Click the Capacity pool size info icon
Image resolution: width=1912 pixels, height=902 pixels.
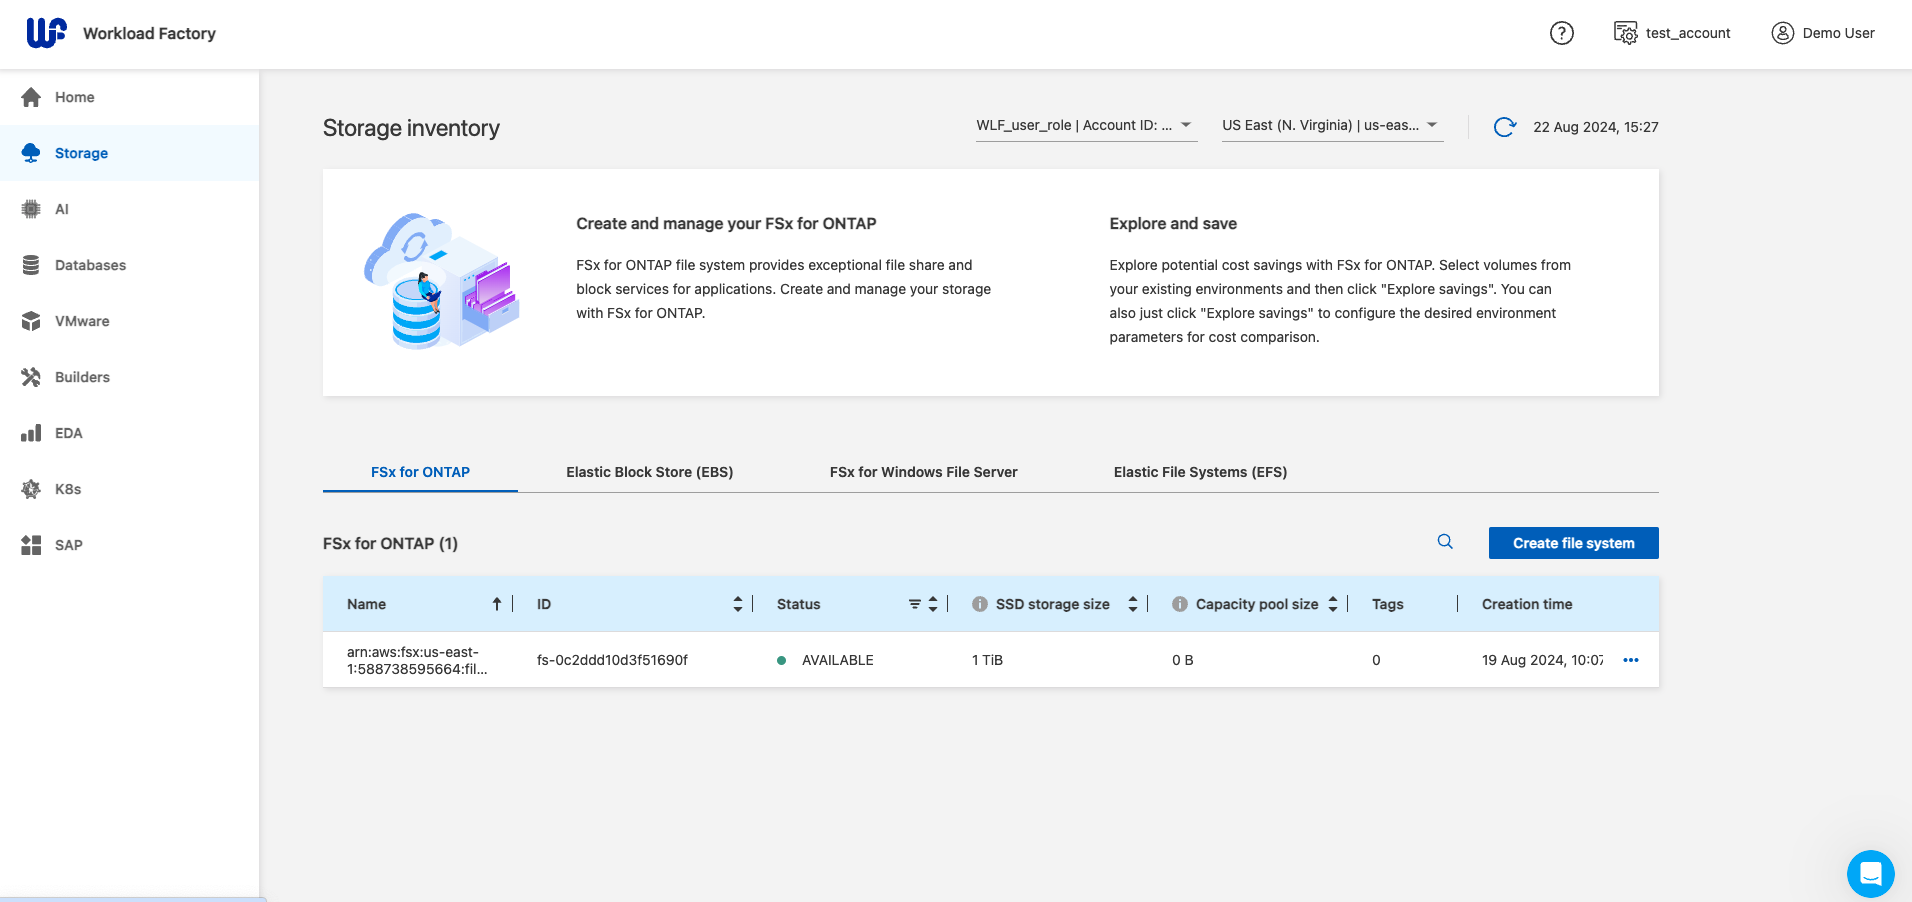(x=1180, y=604)
